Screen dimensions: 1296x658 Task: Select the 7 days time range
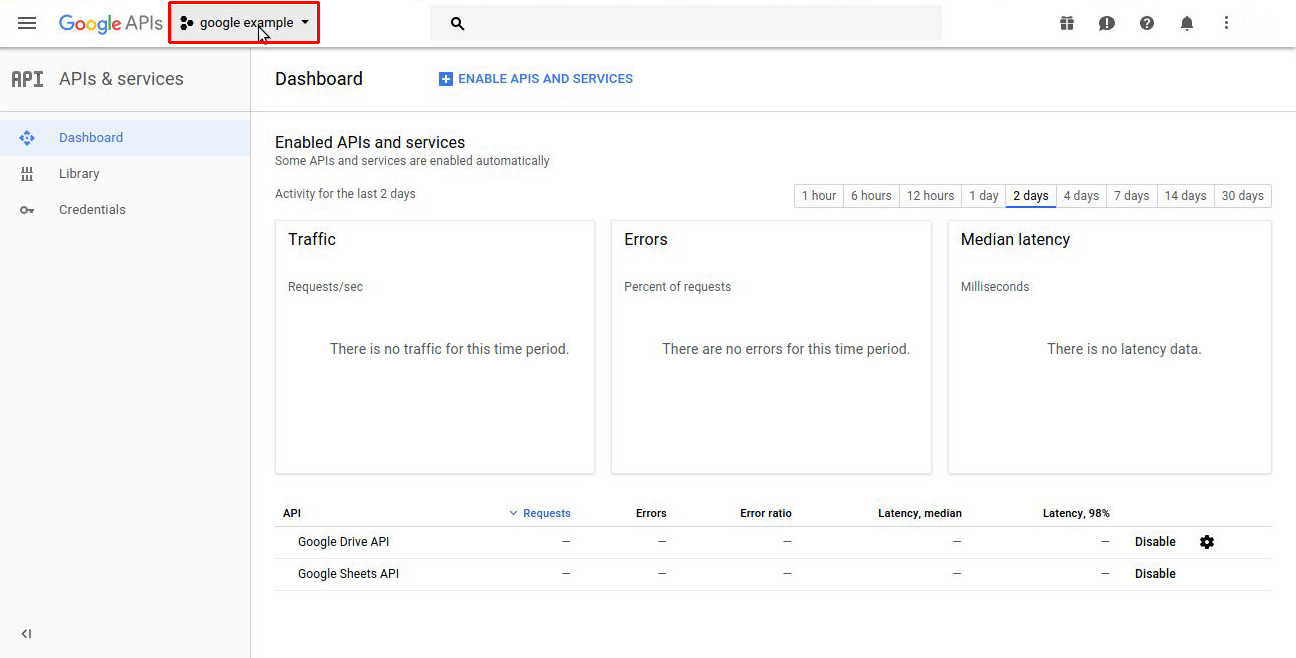tap(1132, 196)
